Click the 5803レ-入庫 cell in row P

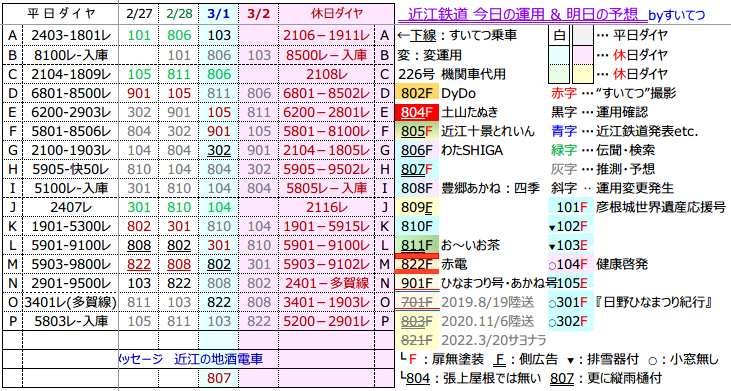coord(71,321)
